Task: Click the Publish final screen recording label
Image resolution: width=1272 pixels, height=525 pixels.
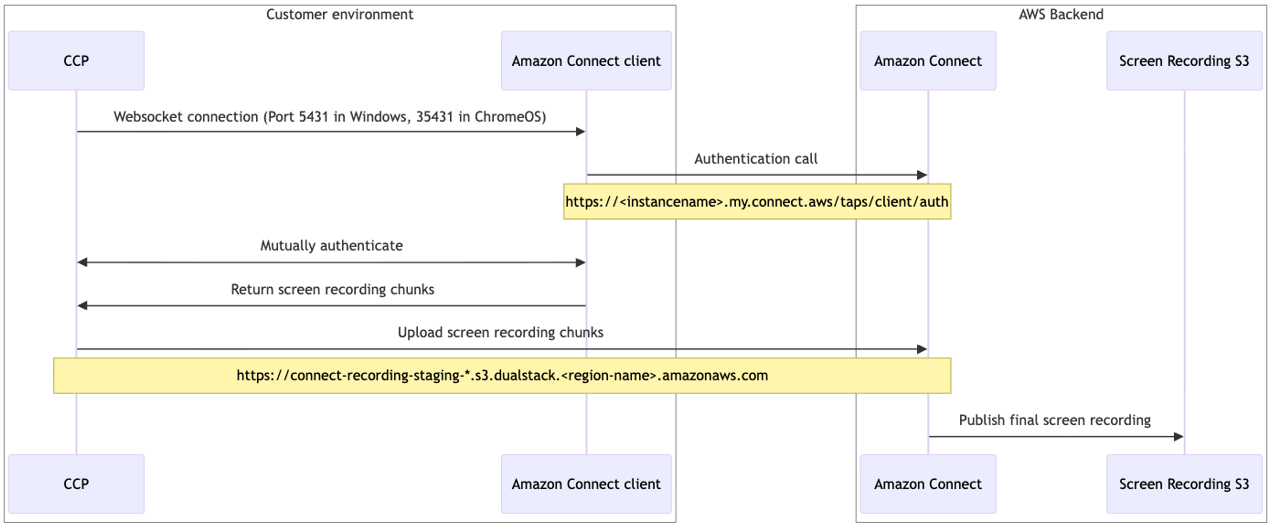Action: [x=1055, y=420]
